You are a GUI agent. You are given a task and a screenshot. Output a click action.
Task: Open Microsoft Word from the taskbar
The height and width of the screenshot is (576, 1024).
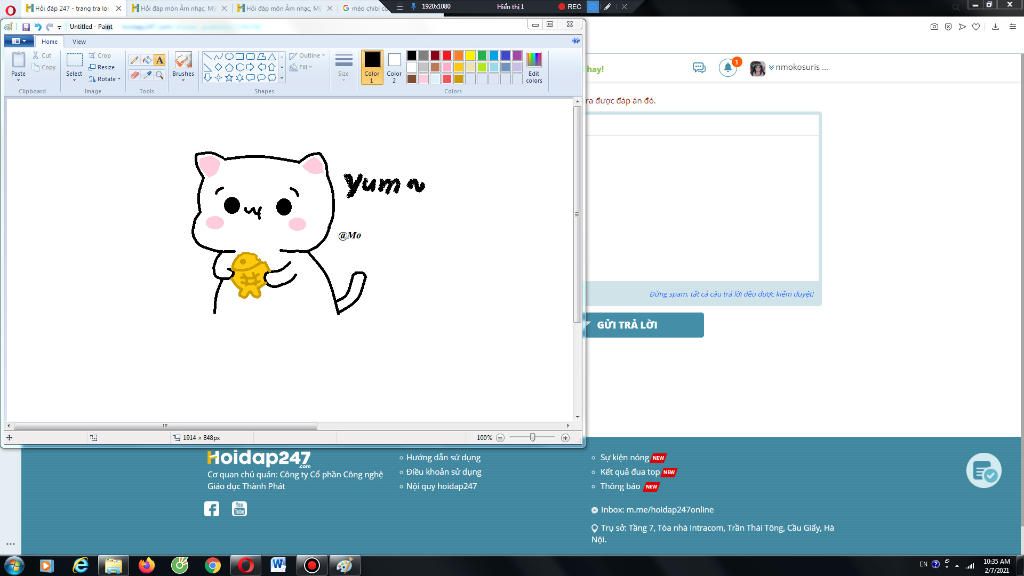click(x=278, y=566)
